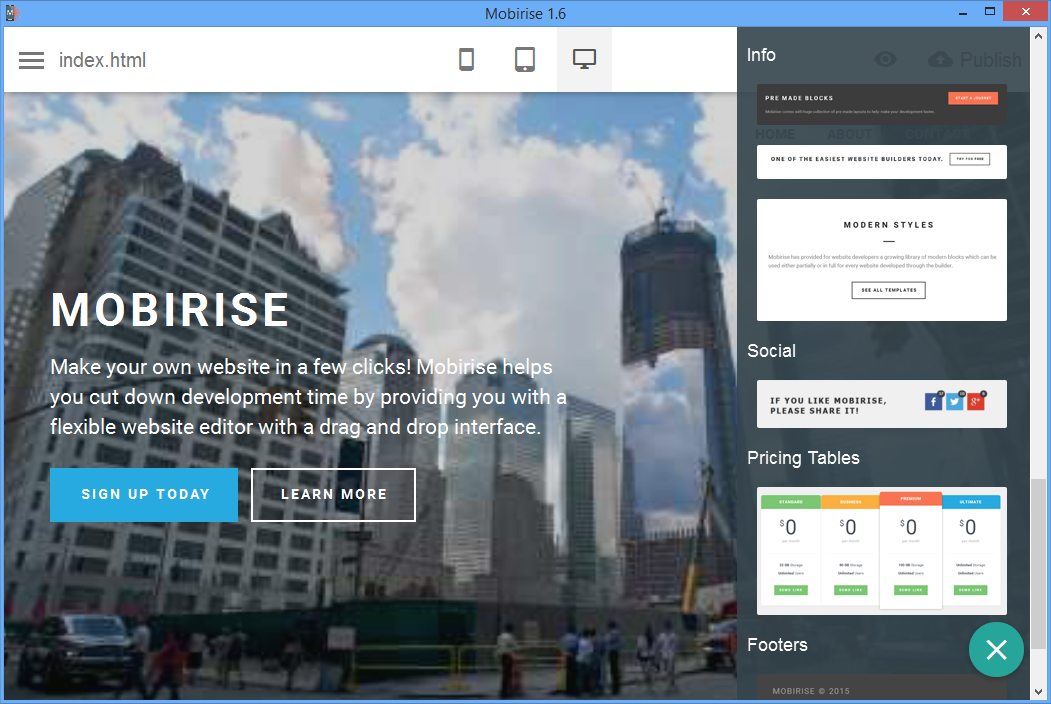Select the 'One of the easiest website builders' block
The image size is (1051, 704).
point(881,162)
